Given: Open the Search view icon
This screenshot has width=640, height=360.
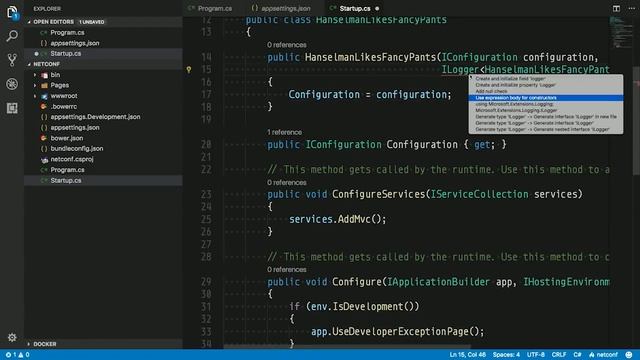Looking at the screenshot, I should (x=12, y=36).
